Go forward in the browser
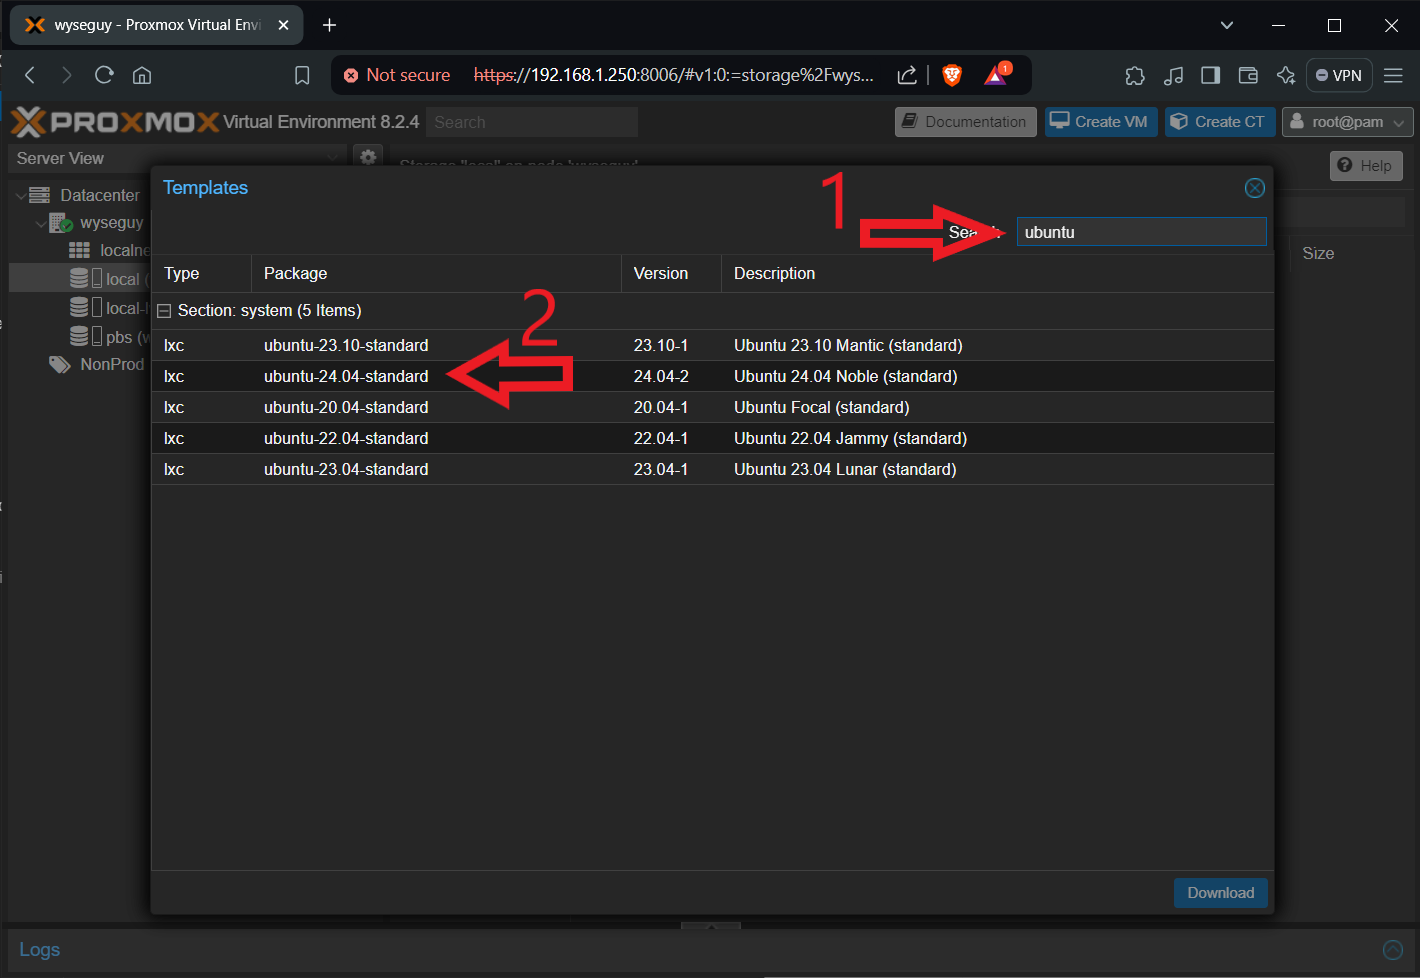This screenshot has width=1420, height=978. coord(67,75)
